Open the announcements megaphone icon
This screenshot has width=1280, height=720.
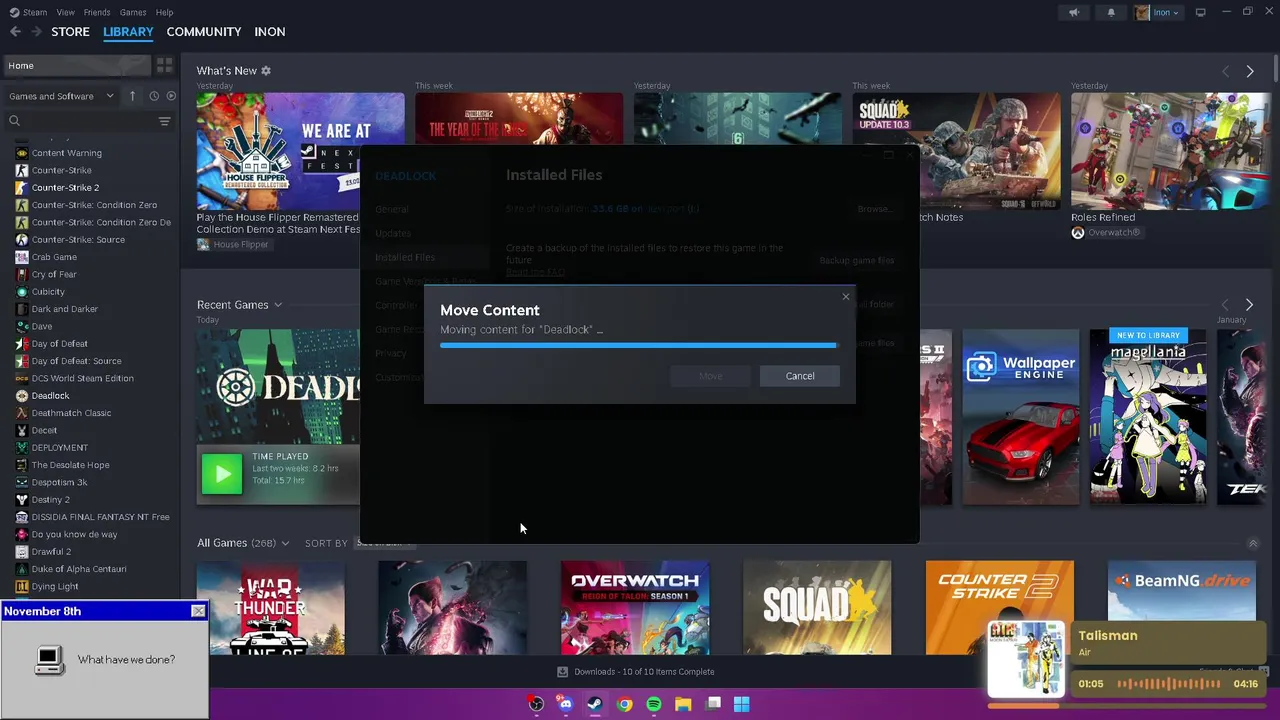[x=1074, y=12]
